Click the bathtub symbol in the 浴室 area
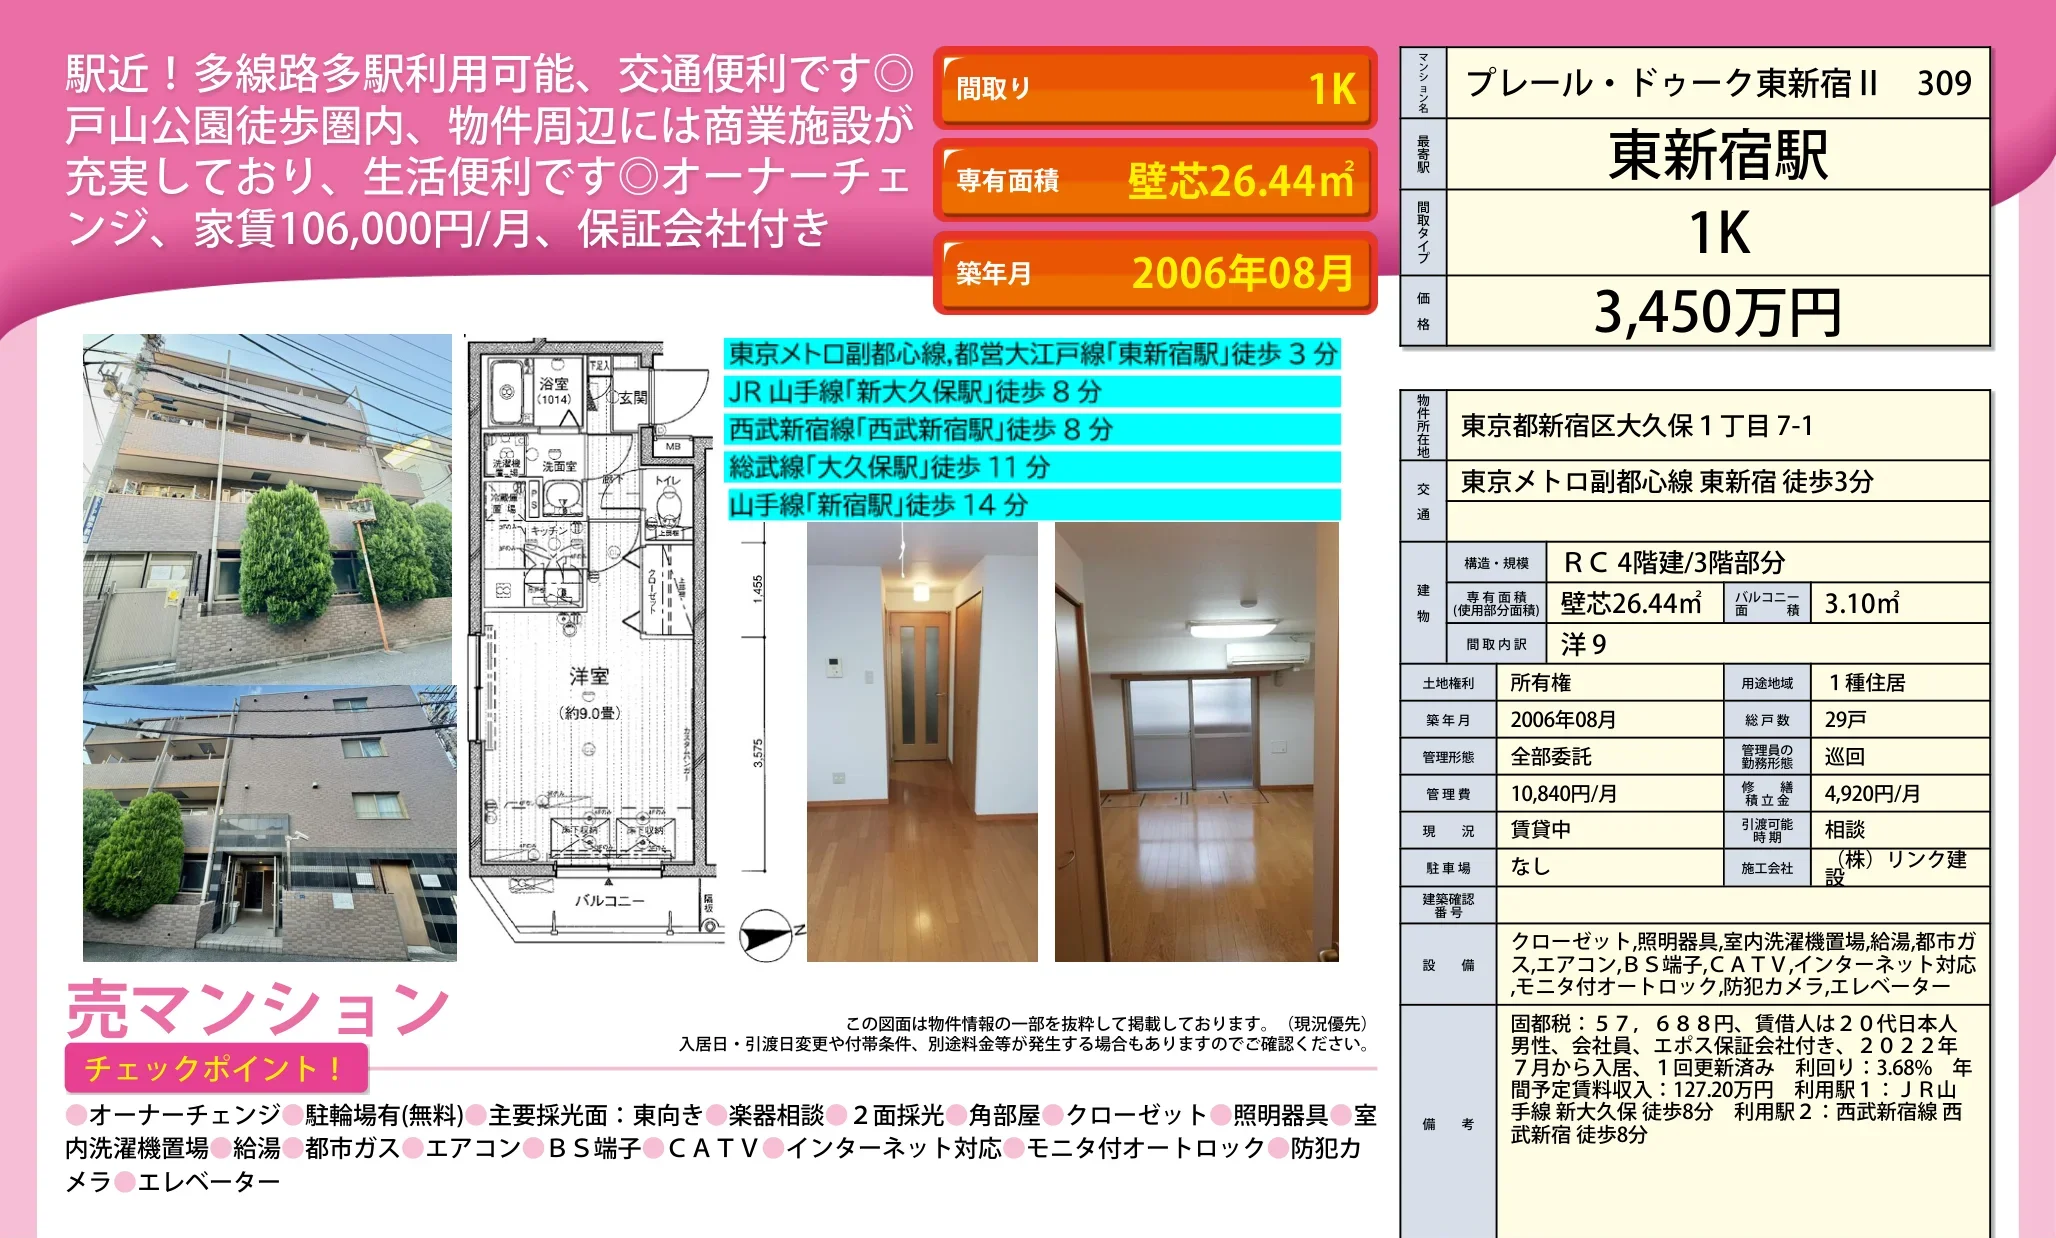The height and width of the screenshot is (1238, 2056). tap(505, 390)
